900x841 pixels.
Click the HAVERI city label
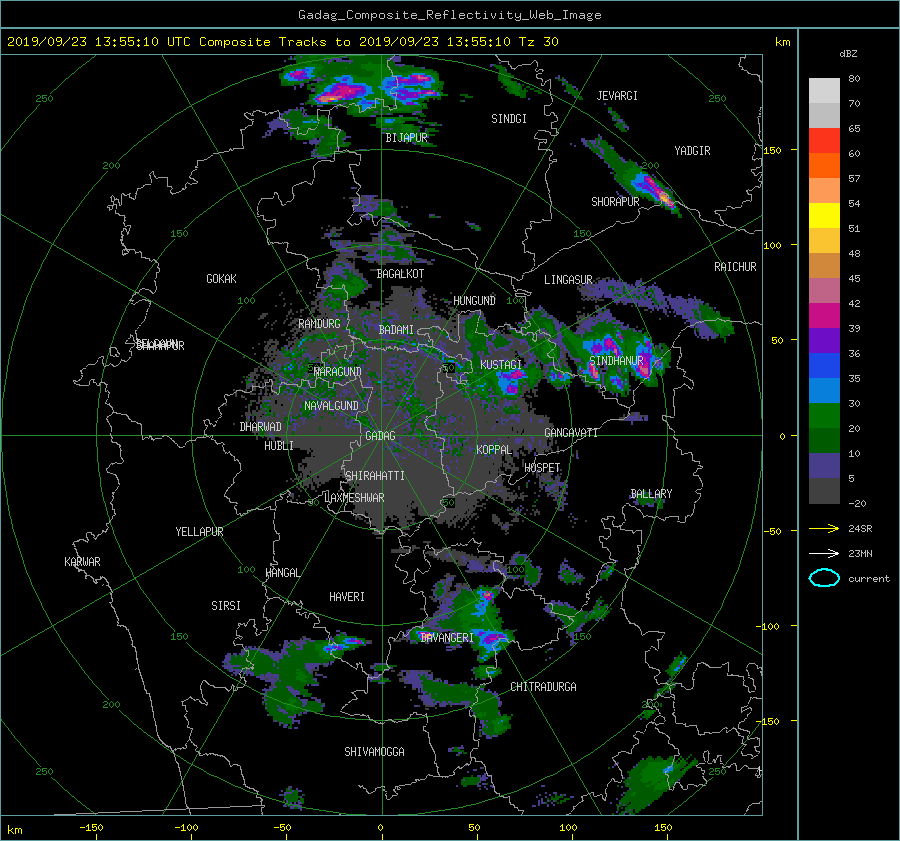[347, 597]
